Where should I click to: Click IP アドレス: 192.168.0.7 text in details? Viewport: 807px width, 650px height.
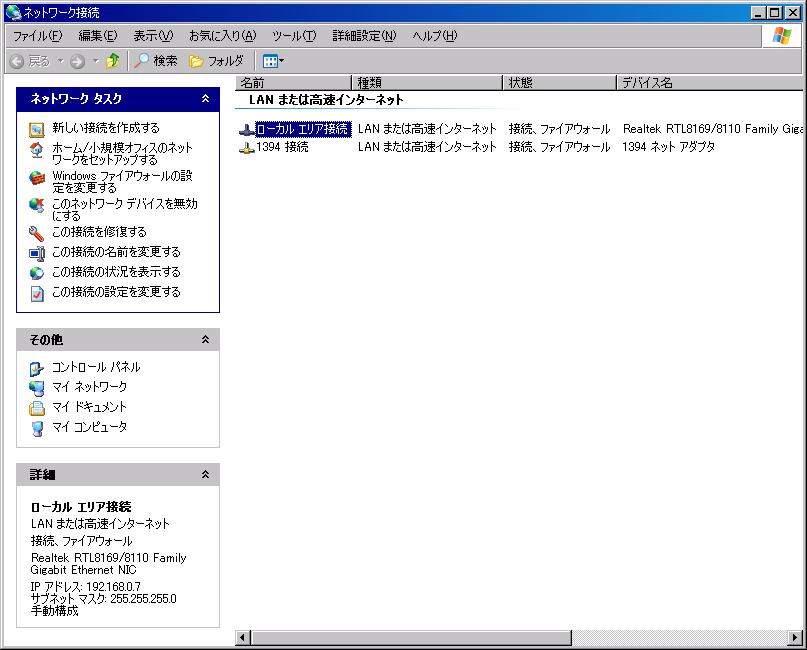point(85,587)
